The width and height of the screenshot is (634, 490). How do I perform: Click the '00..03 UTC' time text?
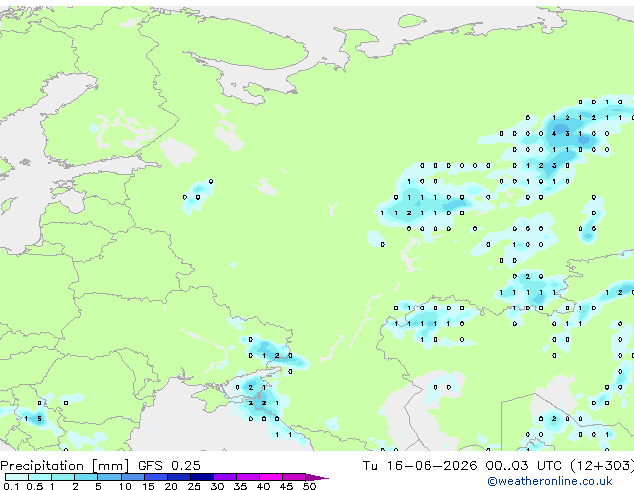pos(523,466)
